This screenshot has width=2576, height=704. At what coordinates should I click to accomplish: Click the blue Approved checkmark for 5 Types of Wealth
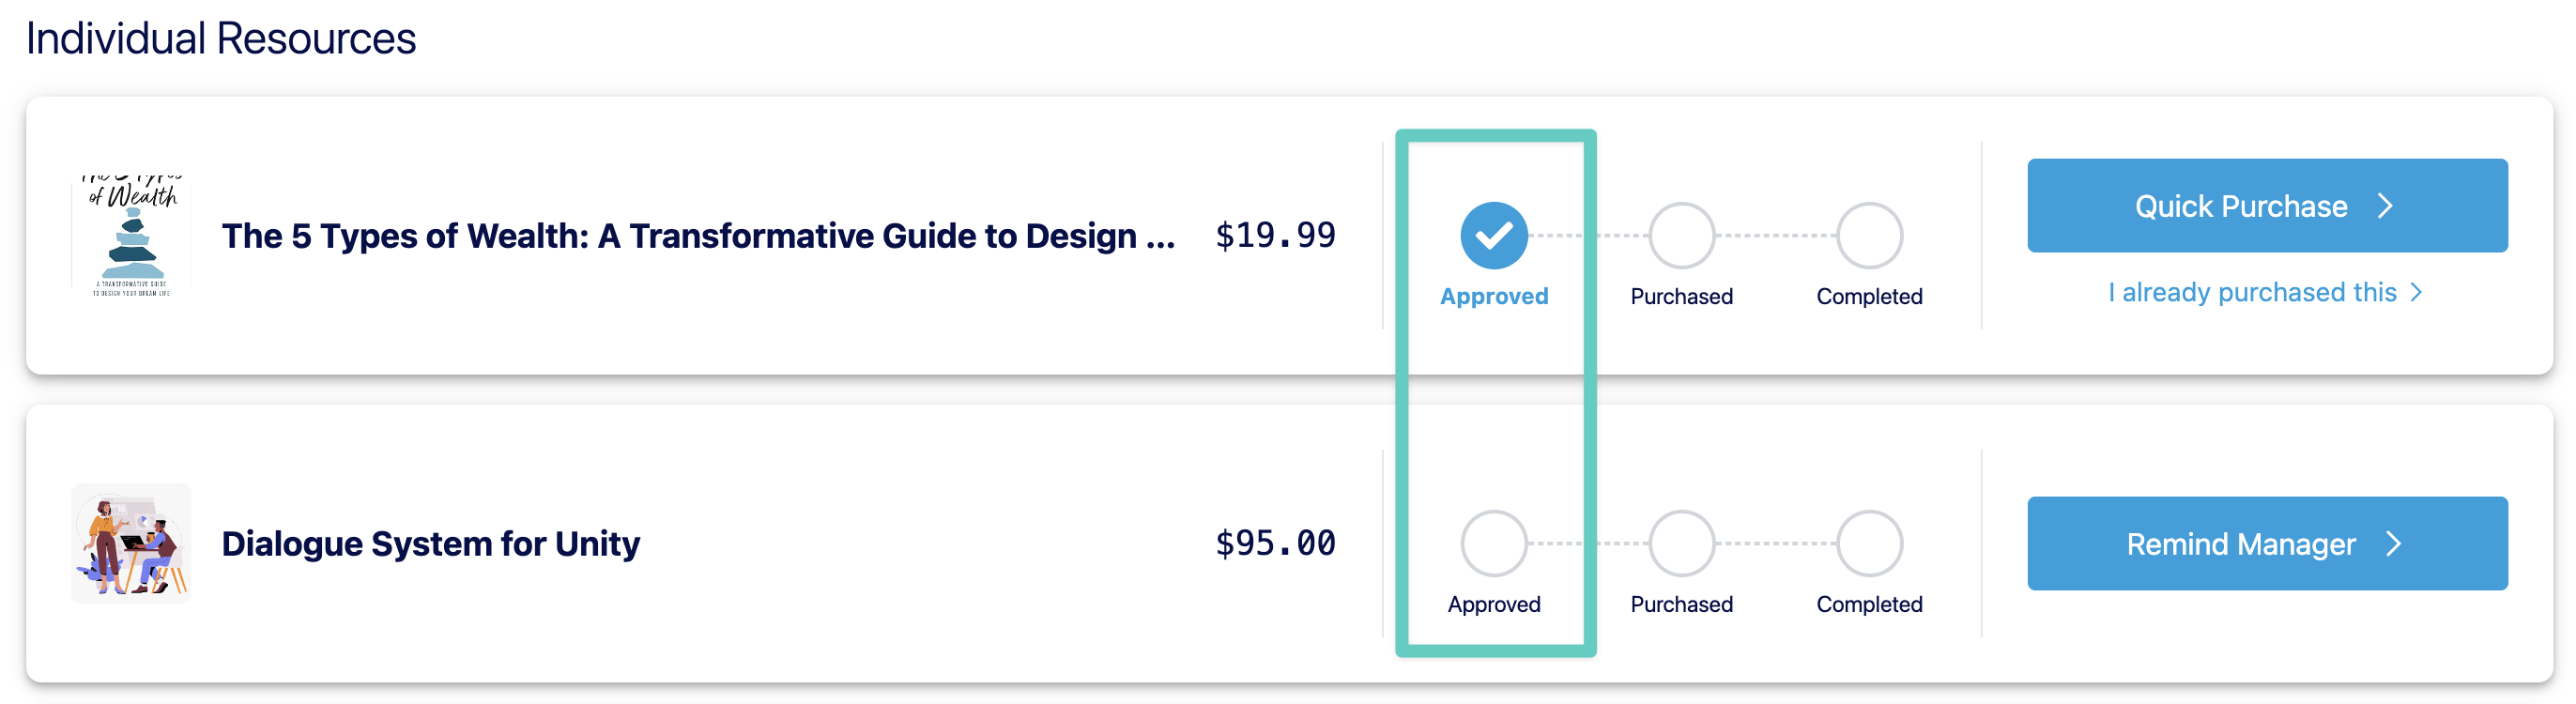tap(1494, 236)
